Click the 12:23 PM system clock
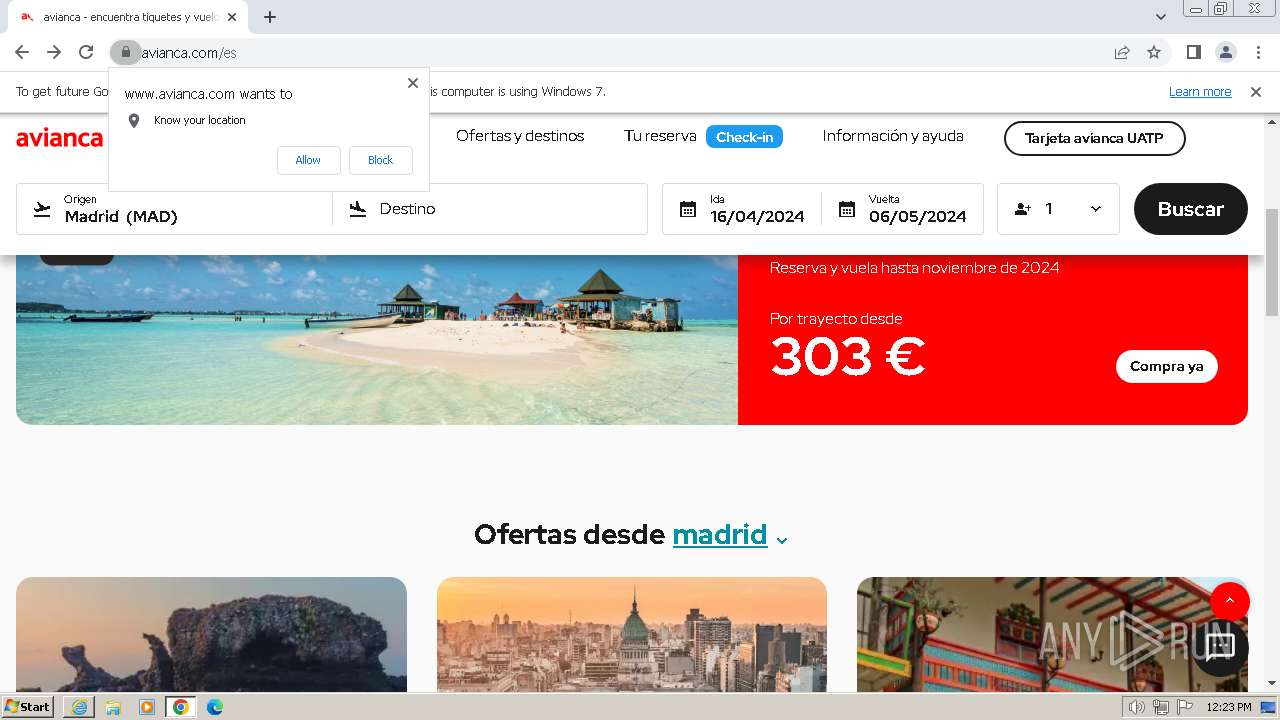Image resolution: width=1280 pixels, height=720 pixels. (1229, 707)
